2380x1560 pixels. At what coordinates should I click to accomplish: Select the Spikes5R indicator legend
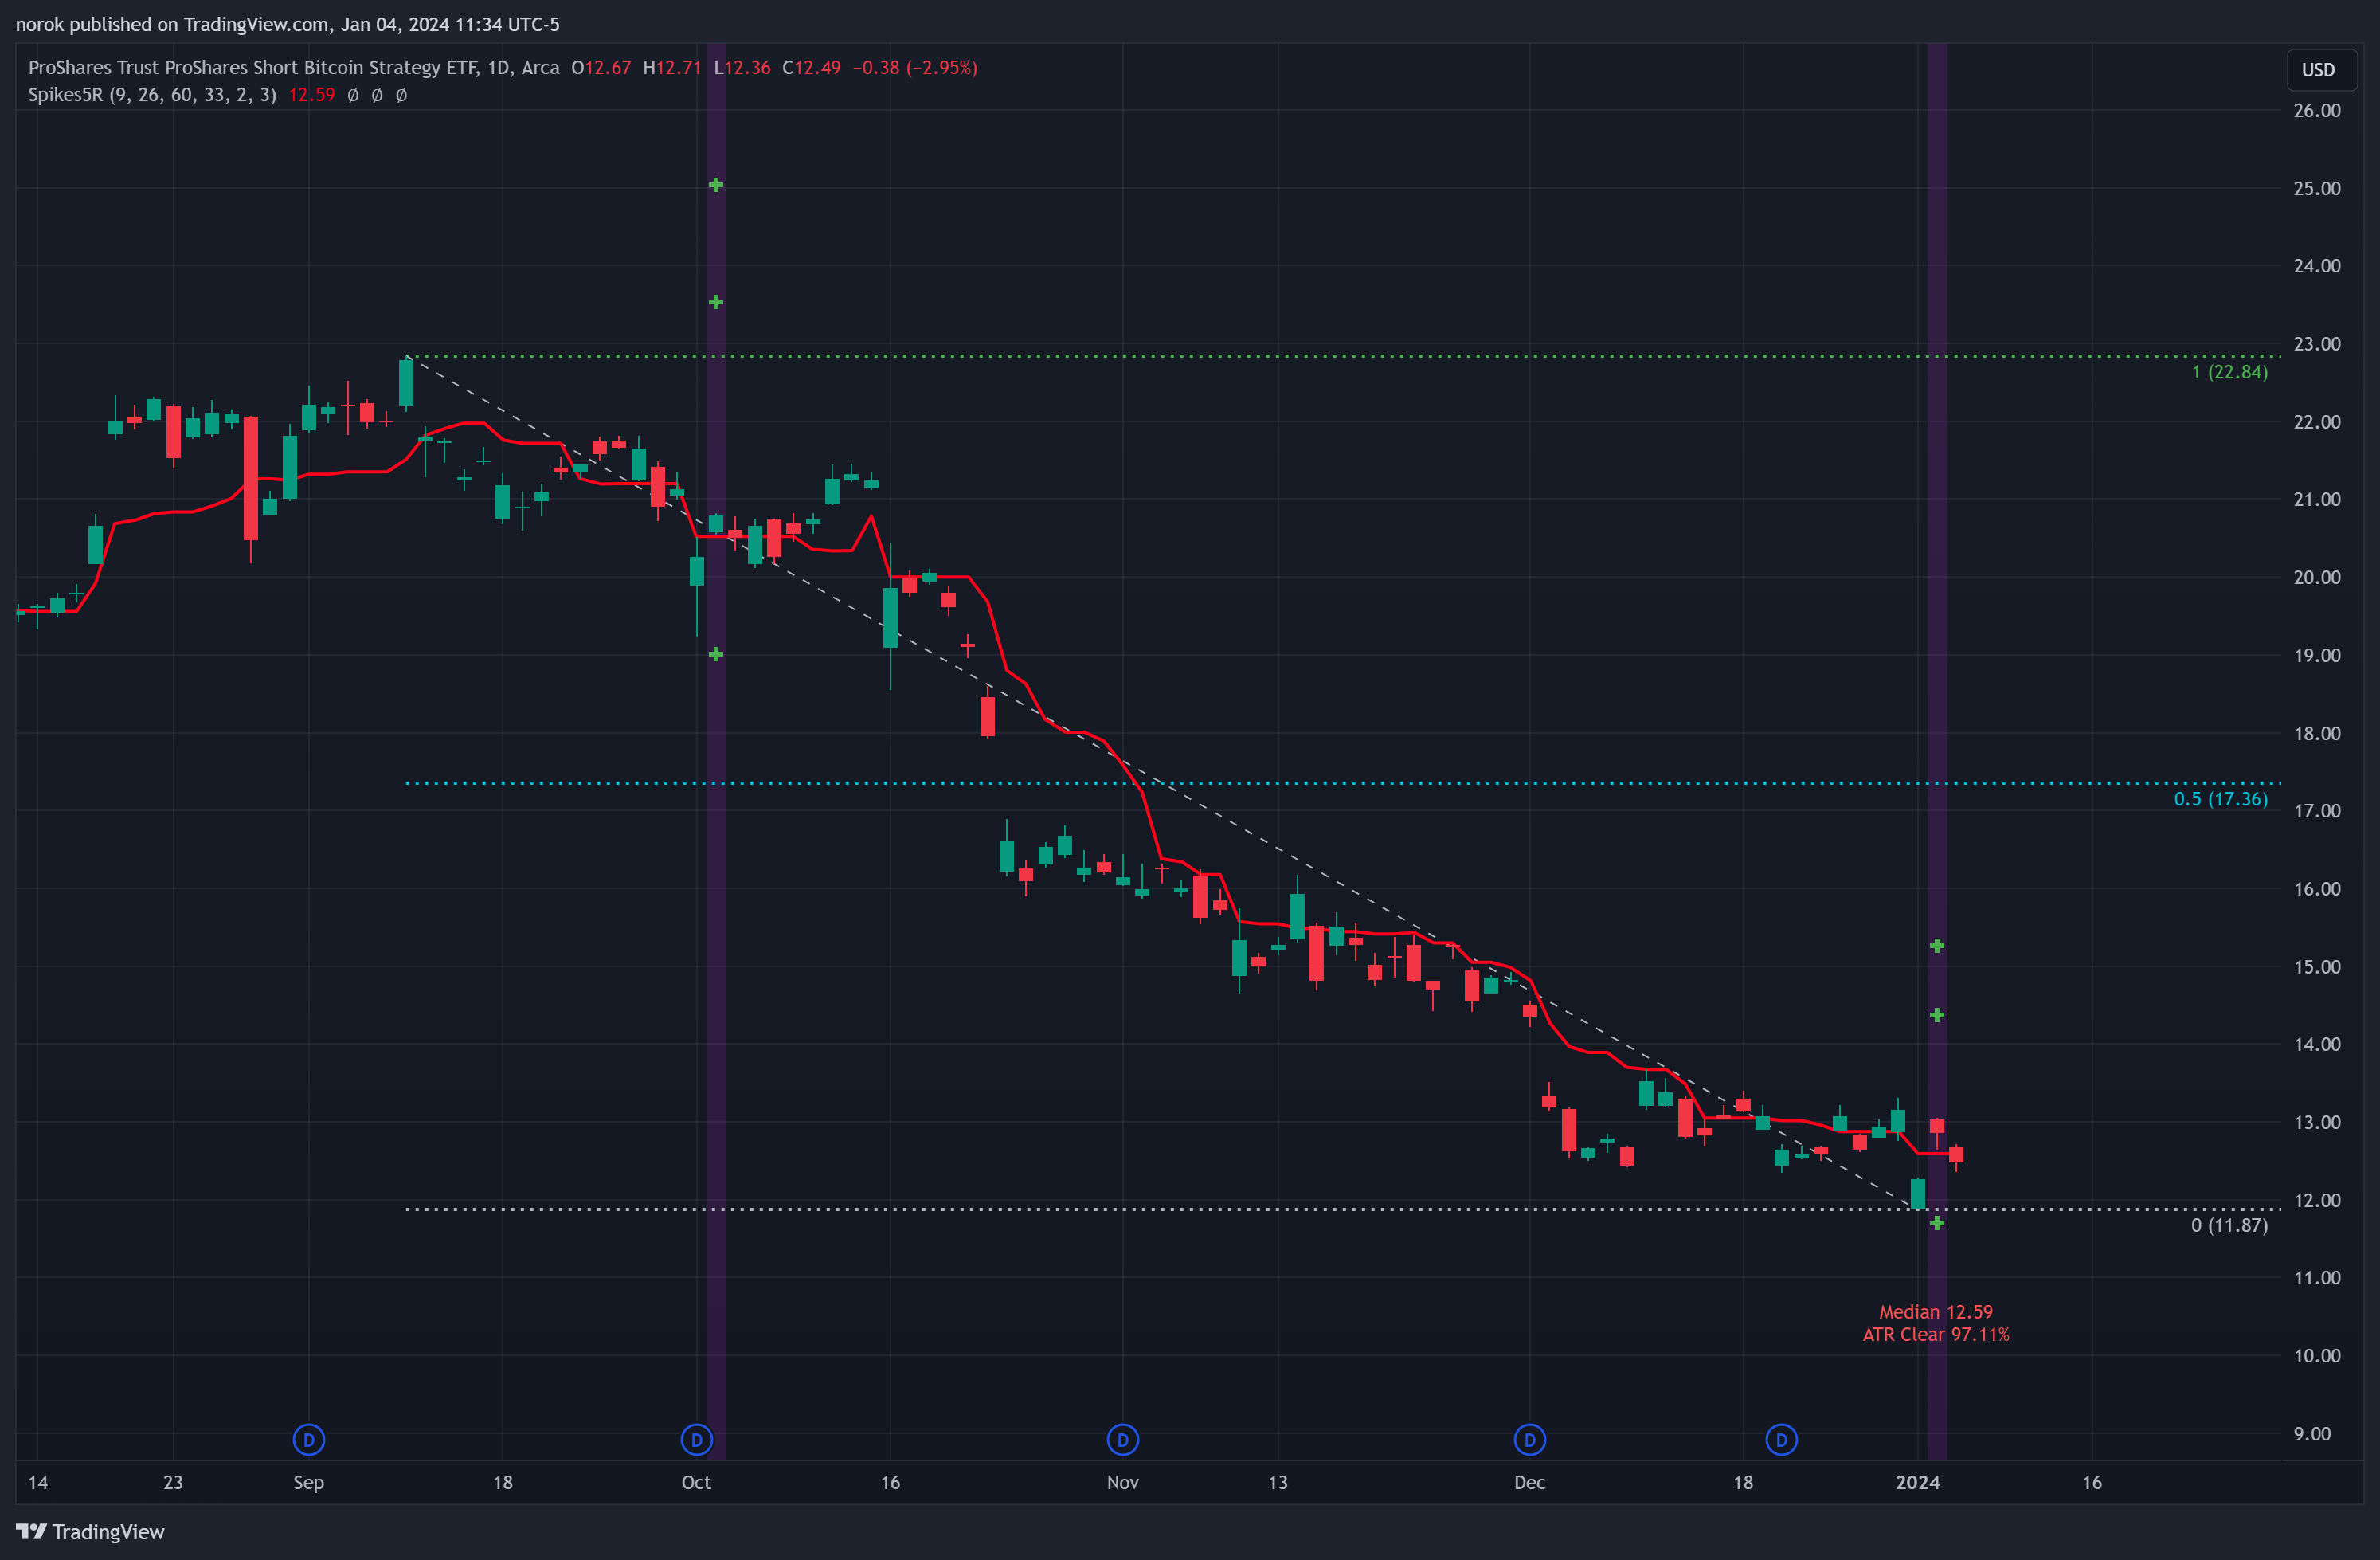coord(152,95)
